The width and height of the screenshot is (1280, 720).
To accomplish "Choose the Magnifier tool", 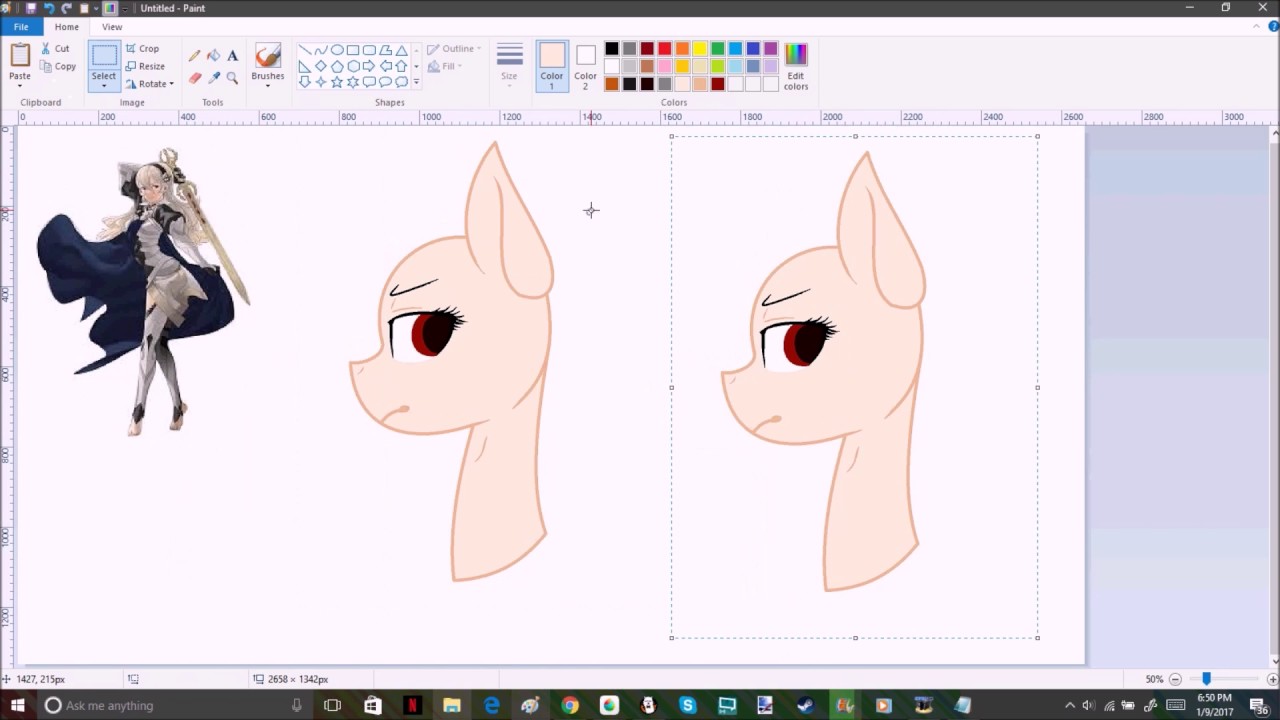I will point(232,77).
